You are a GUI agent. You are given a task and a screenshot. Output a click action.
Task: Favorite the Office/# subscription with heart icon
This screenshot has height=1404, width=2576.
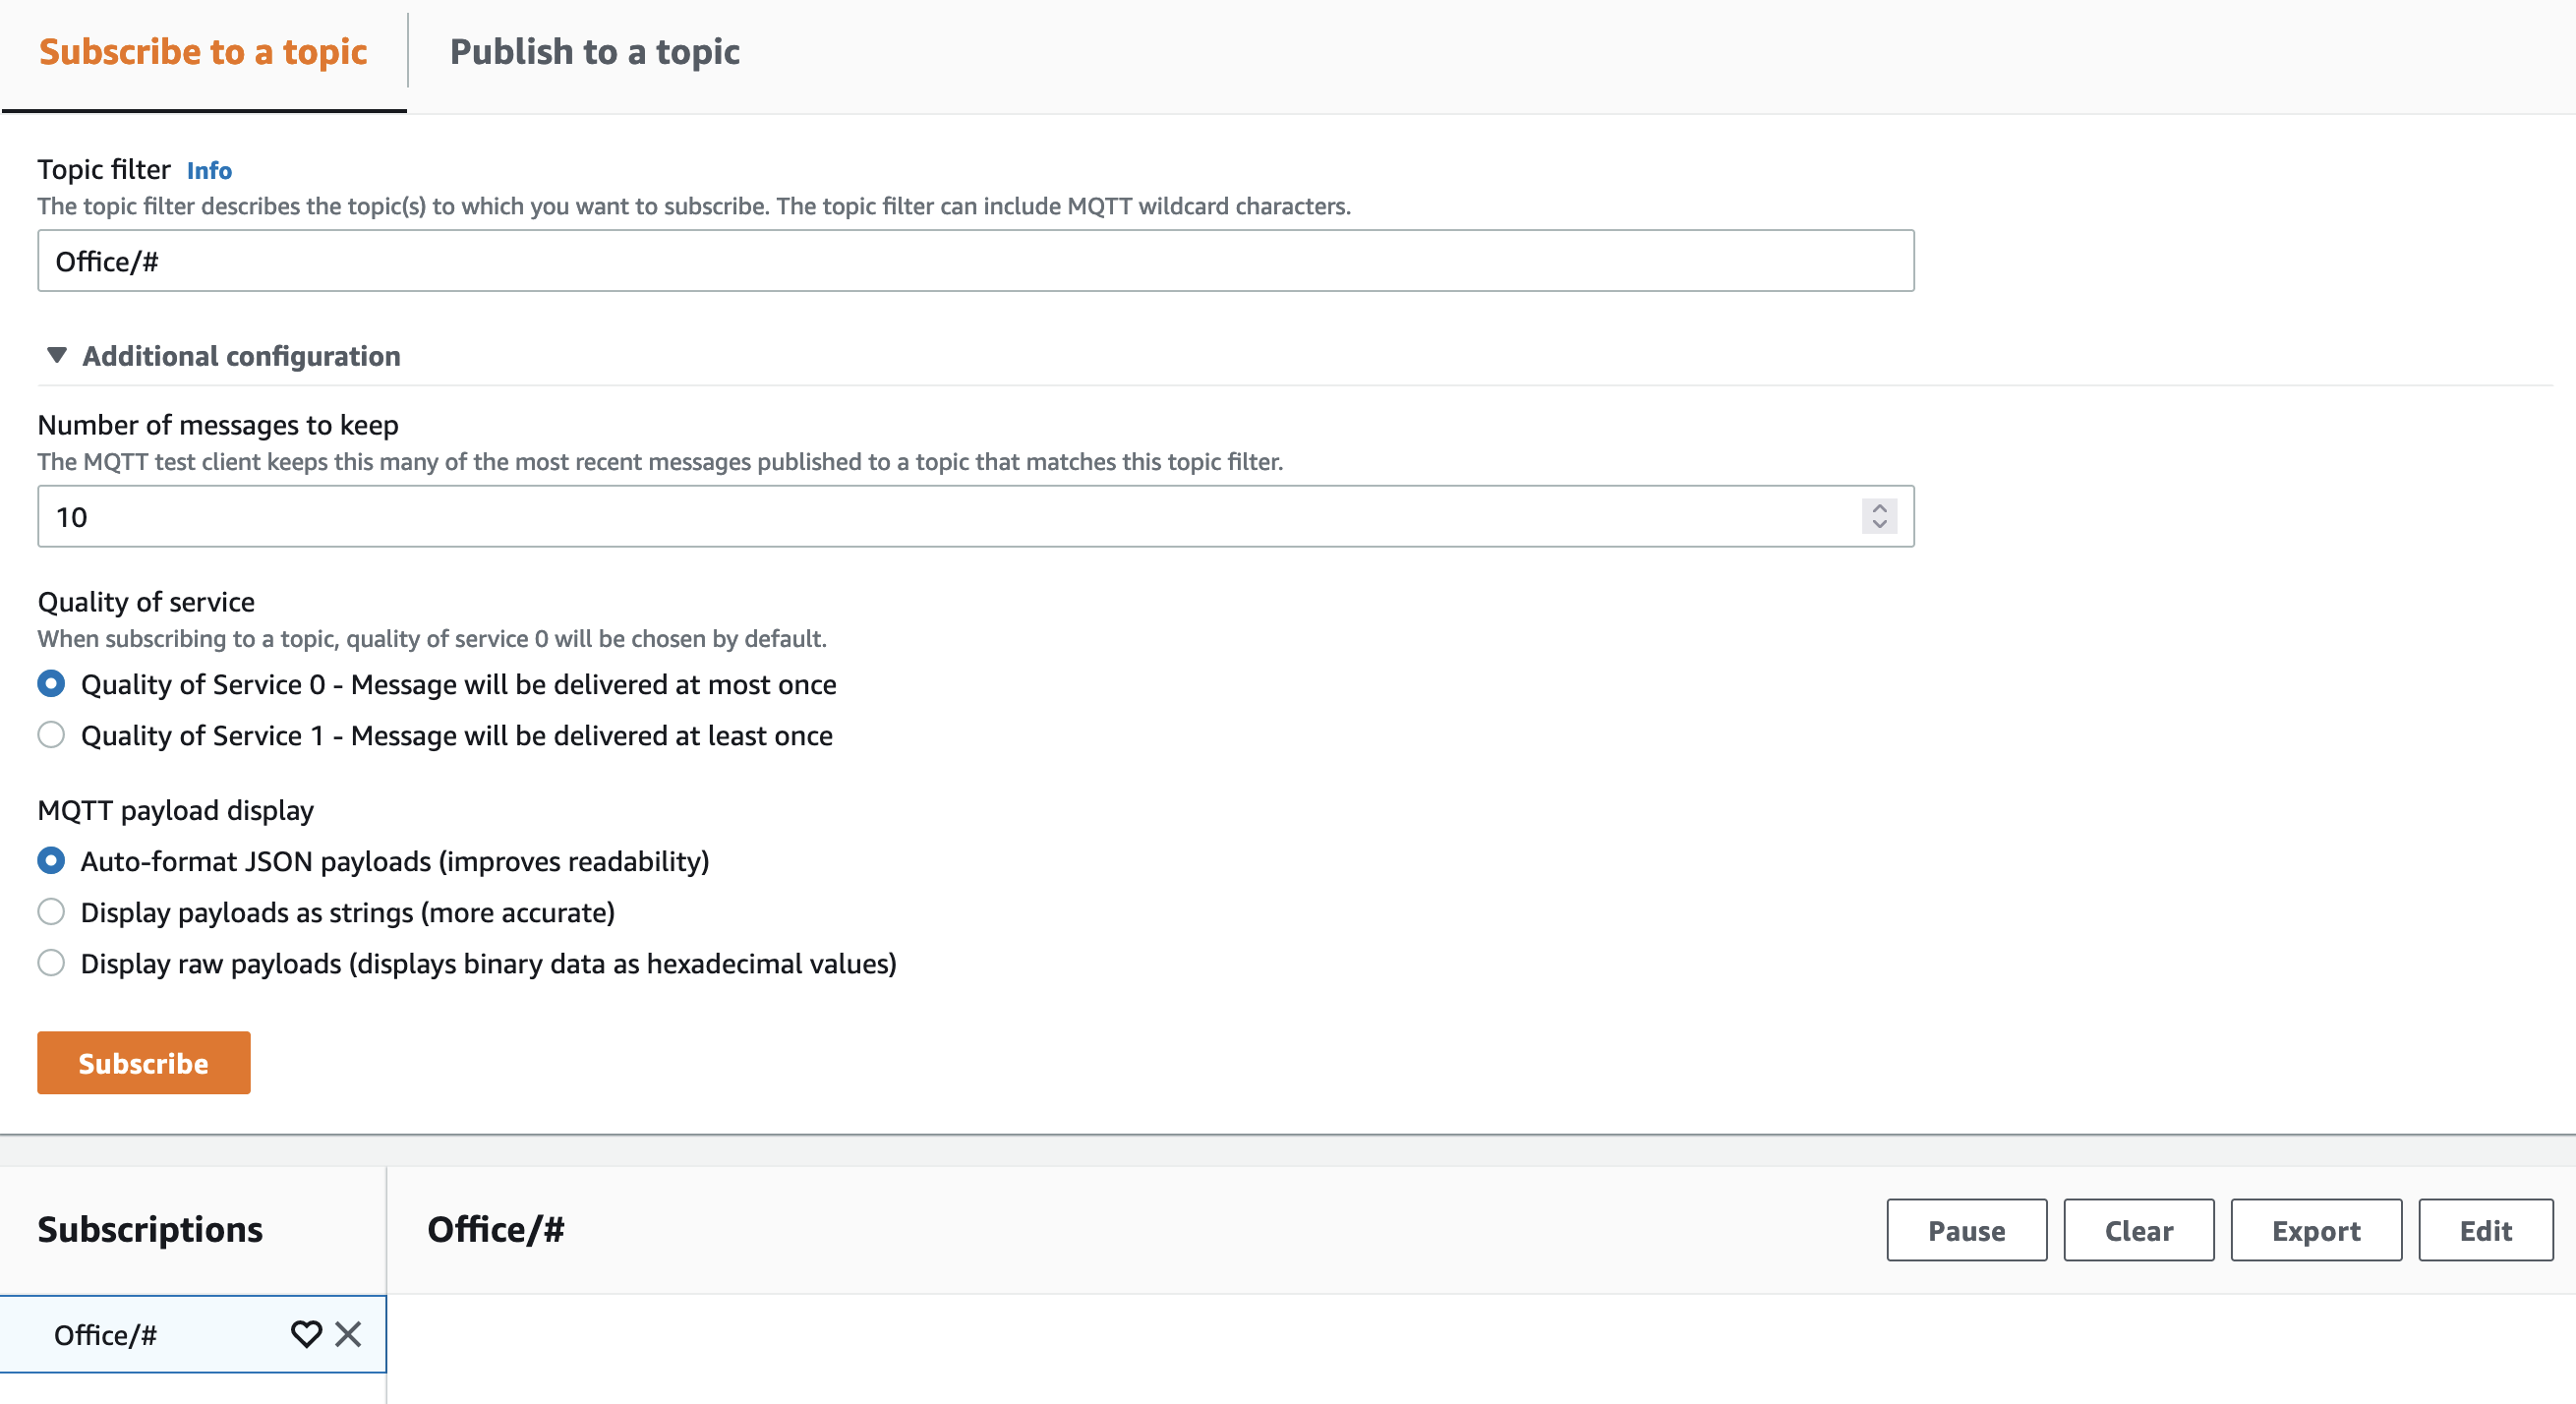tap(306, 1334)
